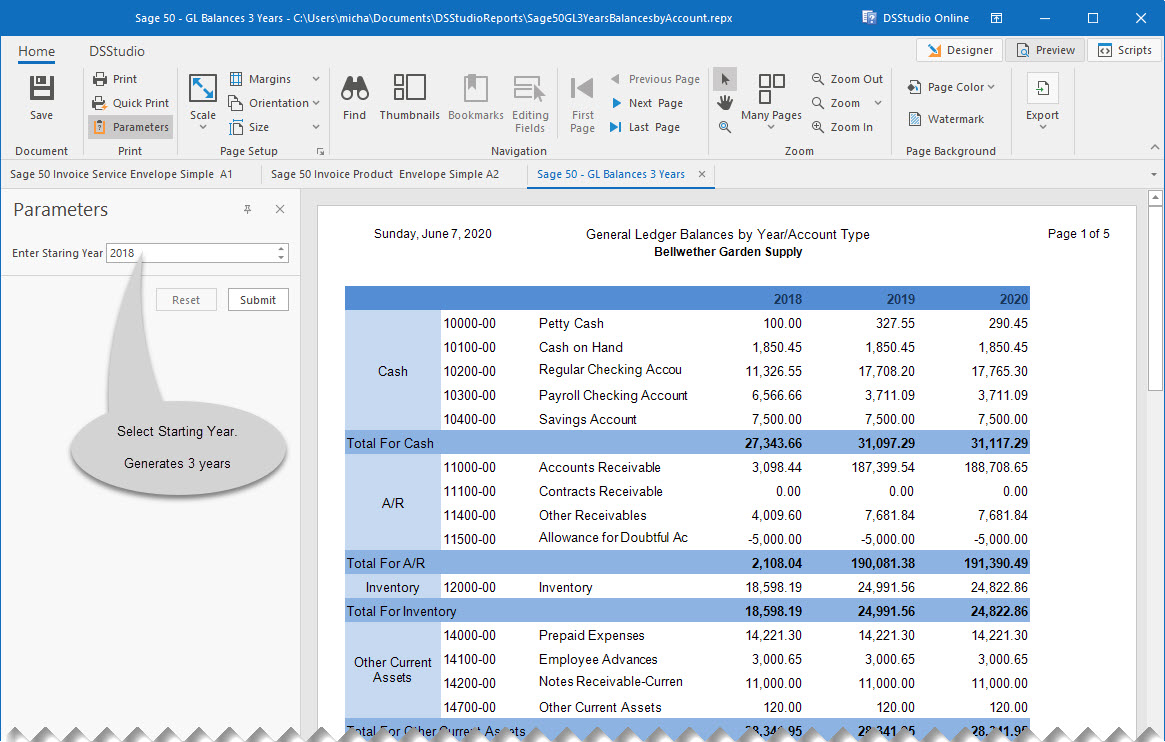Go to the Next Page

(646, 103)
